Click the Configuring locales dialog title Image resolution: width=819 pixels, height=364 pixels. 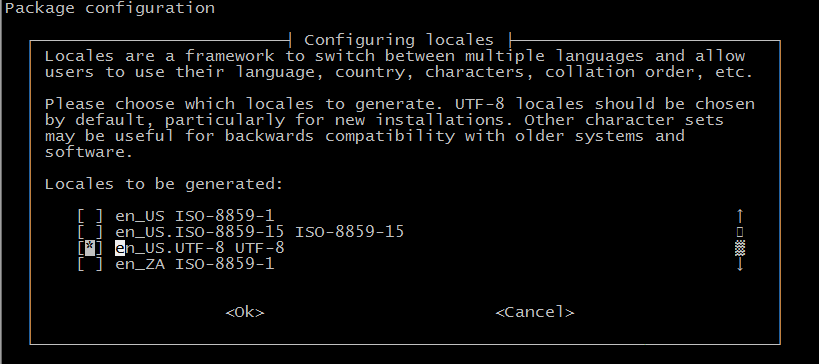point(399,40)
